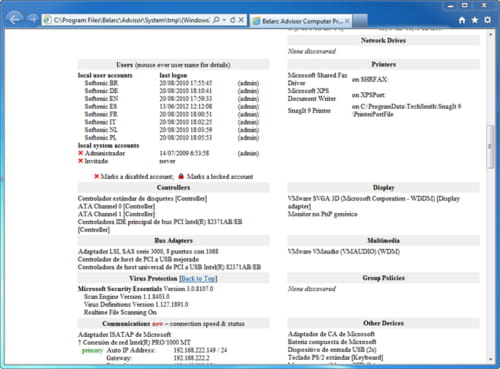Click the Bus Adapters section header
The height and width of the screenshot is (369, 500).
(173, 240)
